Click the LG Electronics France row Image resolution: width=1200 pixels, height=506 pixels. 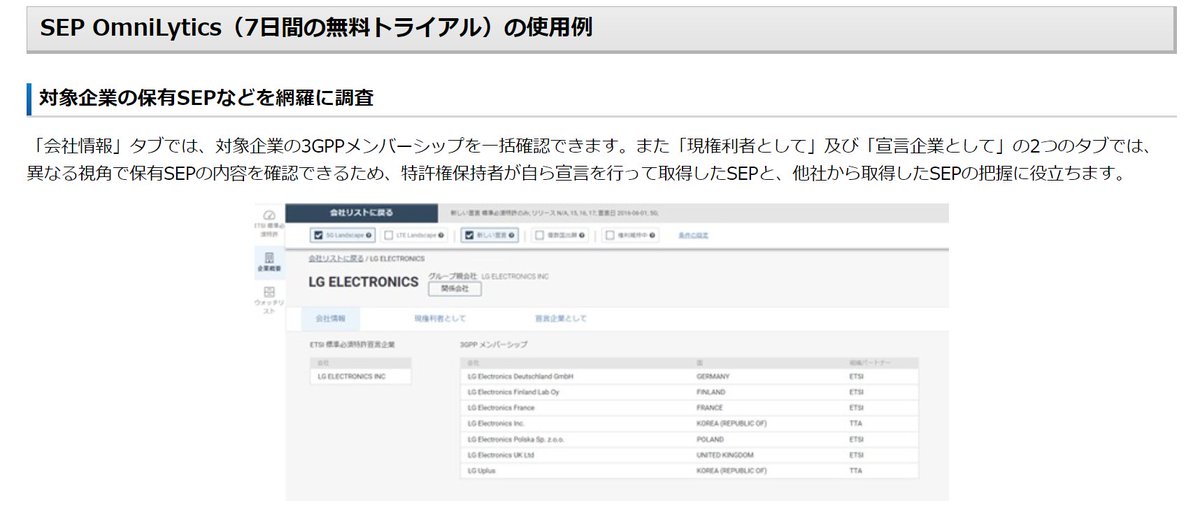point(688,408)
